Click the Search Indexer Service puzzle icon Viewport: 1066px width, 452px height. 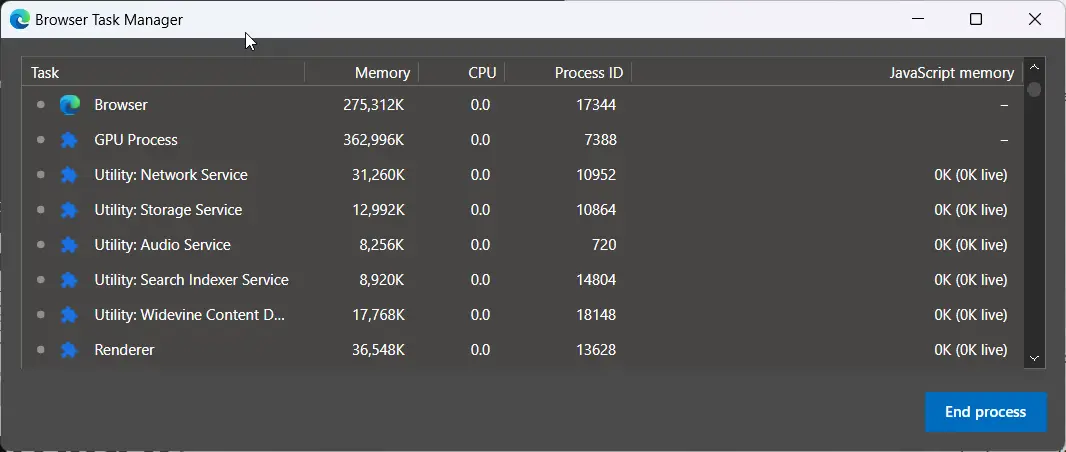69,280
